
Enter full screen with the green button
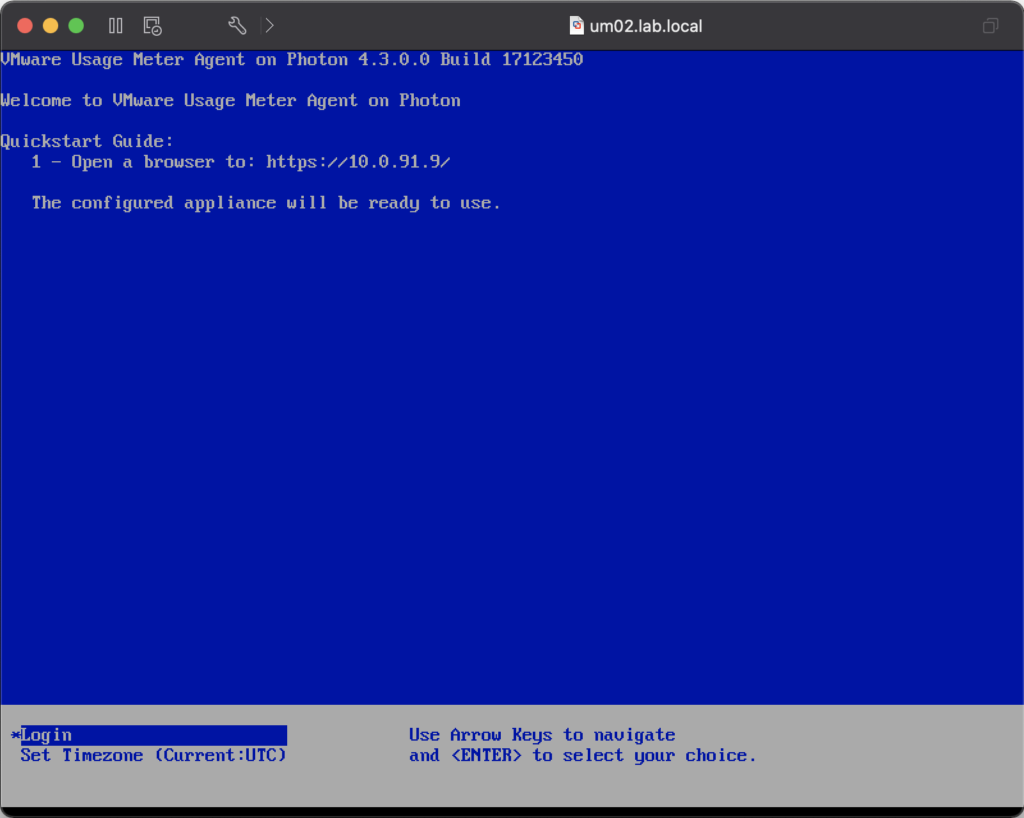76,25
